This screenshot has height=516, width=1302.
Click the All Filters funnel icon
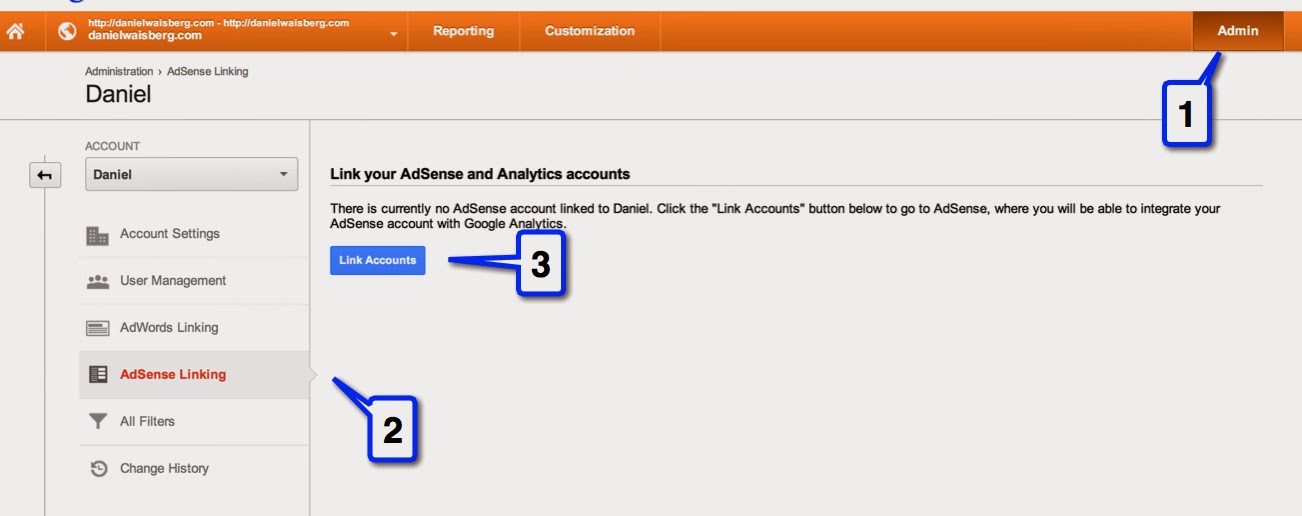coord(98,422)
